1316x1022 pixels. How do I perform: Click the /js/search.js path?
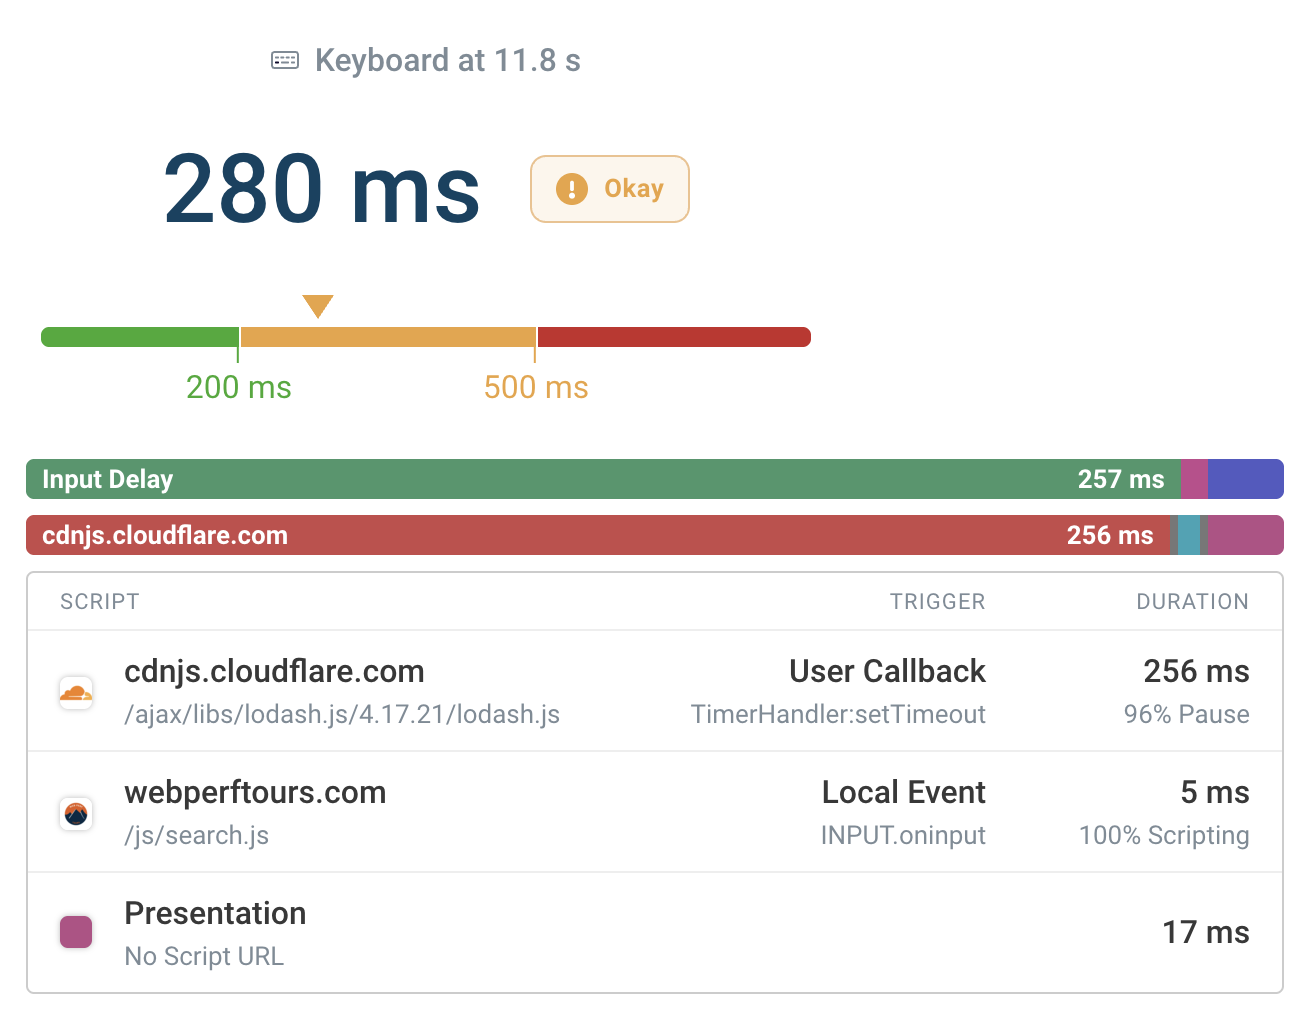197,836
